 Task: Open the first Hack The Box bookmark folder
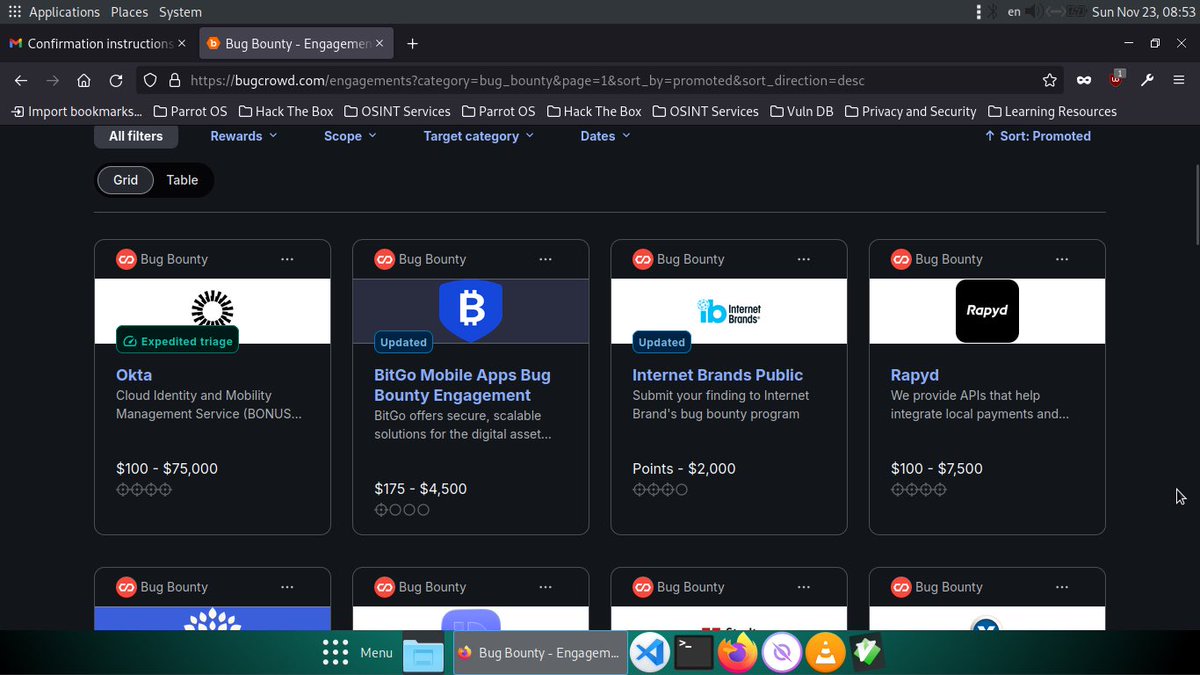tap(285, 111)
